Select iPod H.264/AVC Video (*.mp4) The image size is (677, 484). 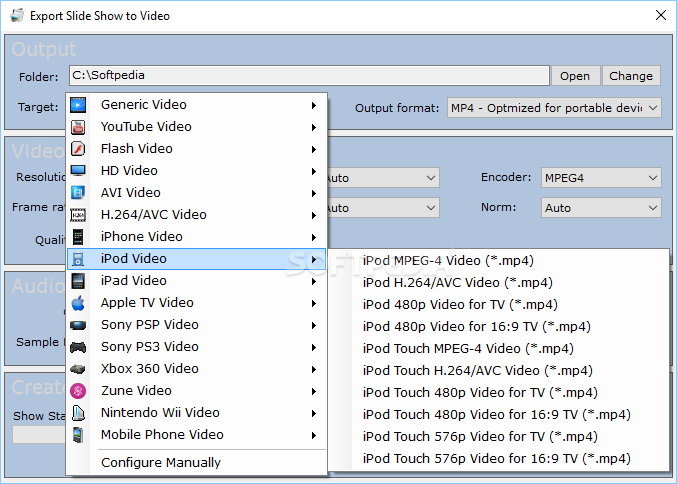tap(498, 283)
